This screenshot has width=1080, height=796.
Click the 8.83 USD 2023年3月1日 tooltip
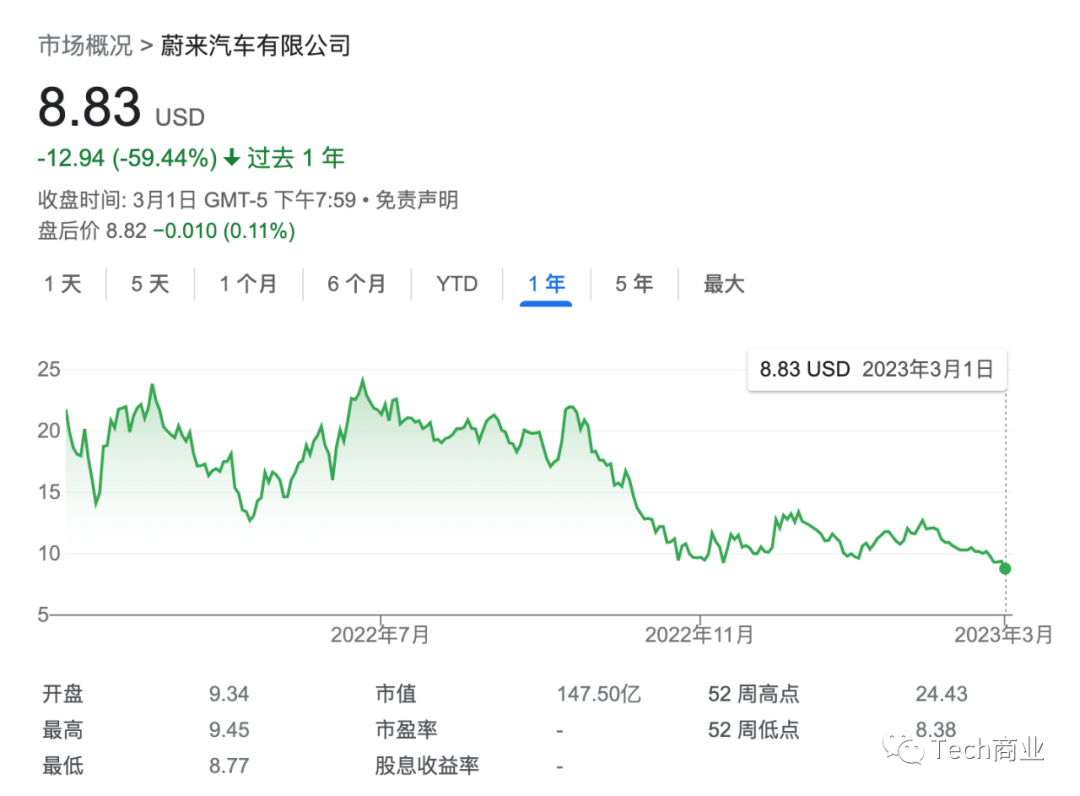(877, 370)
